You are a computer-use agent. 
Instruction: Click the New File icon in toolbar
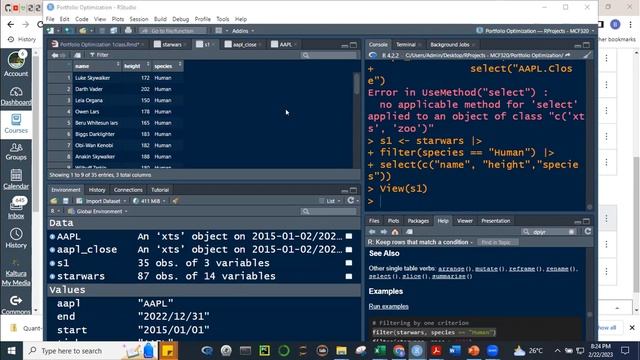[51, 31]
